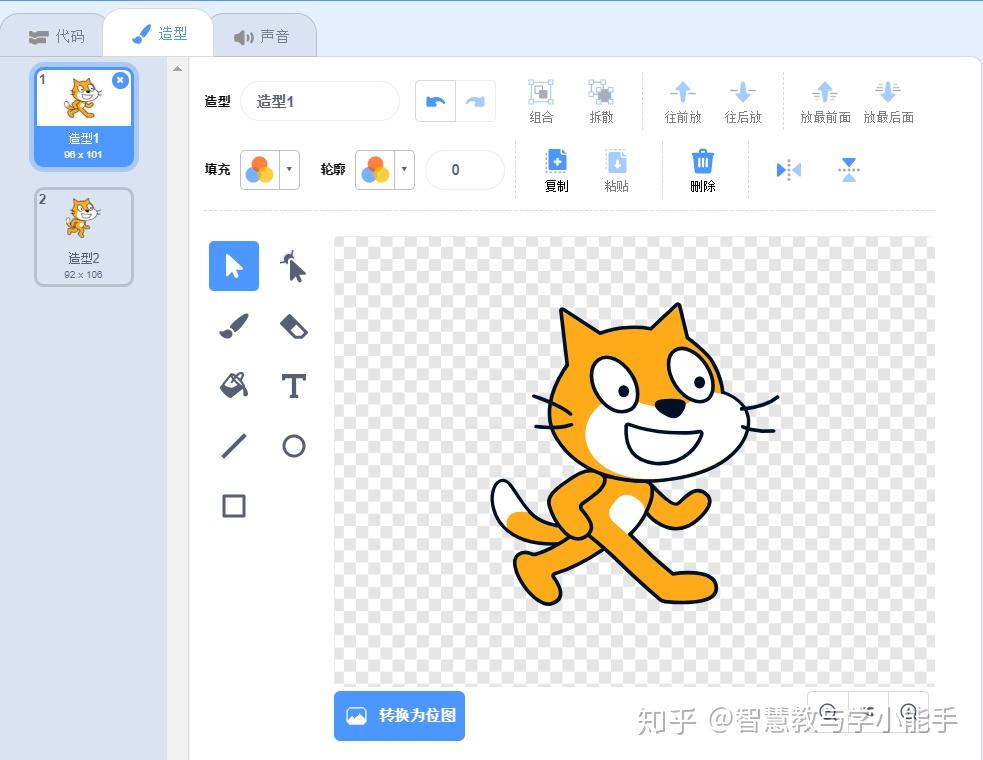Click the Redo arrow button
Viewport: 983px width, 760px height.
pyautogui.click(x=476, y=101)
